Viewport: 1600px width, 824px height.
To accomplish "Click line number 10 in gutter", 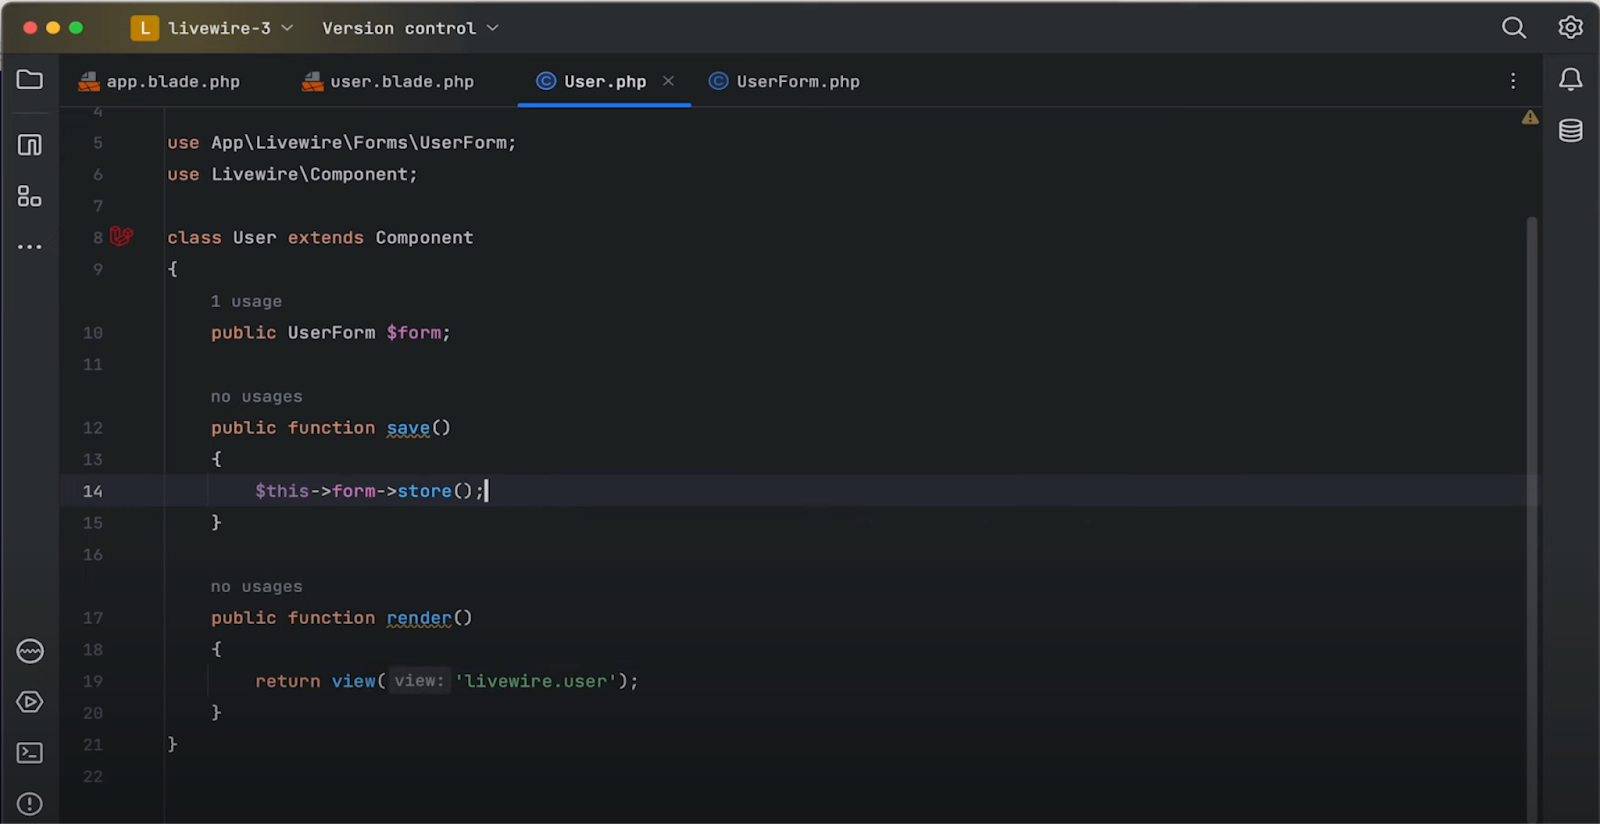I will (93, 333).
